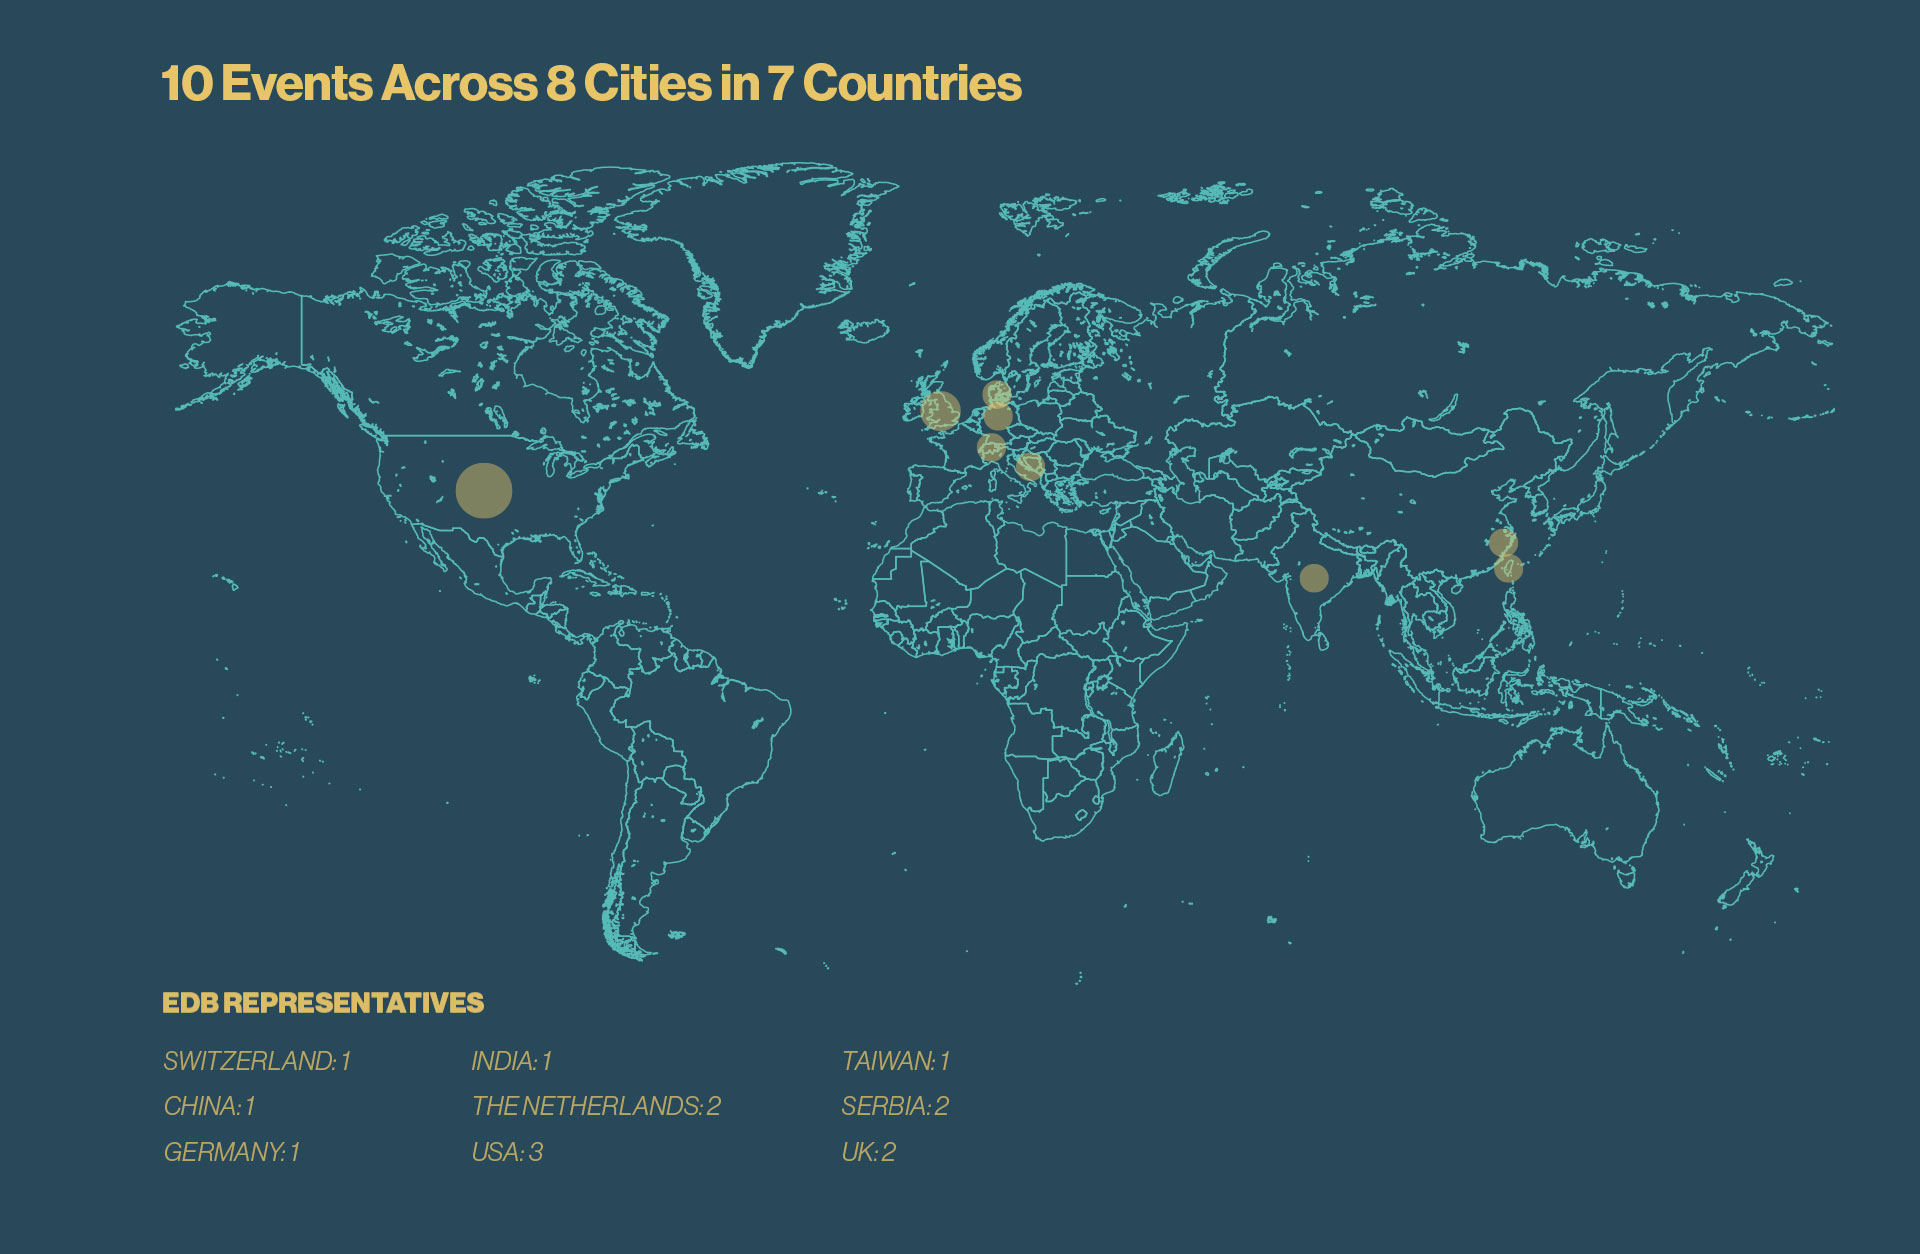Viewport: 1920px width, 1254px height.
Task: Click the SWITZERLAND: 1 label
Action: (257, 1061)
